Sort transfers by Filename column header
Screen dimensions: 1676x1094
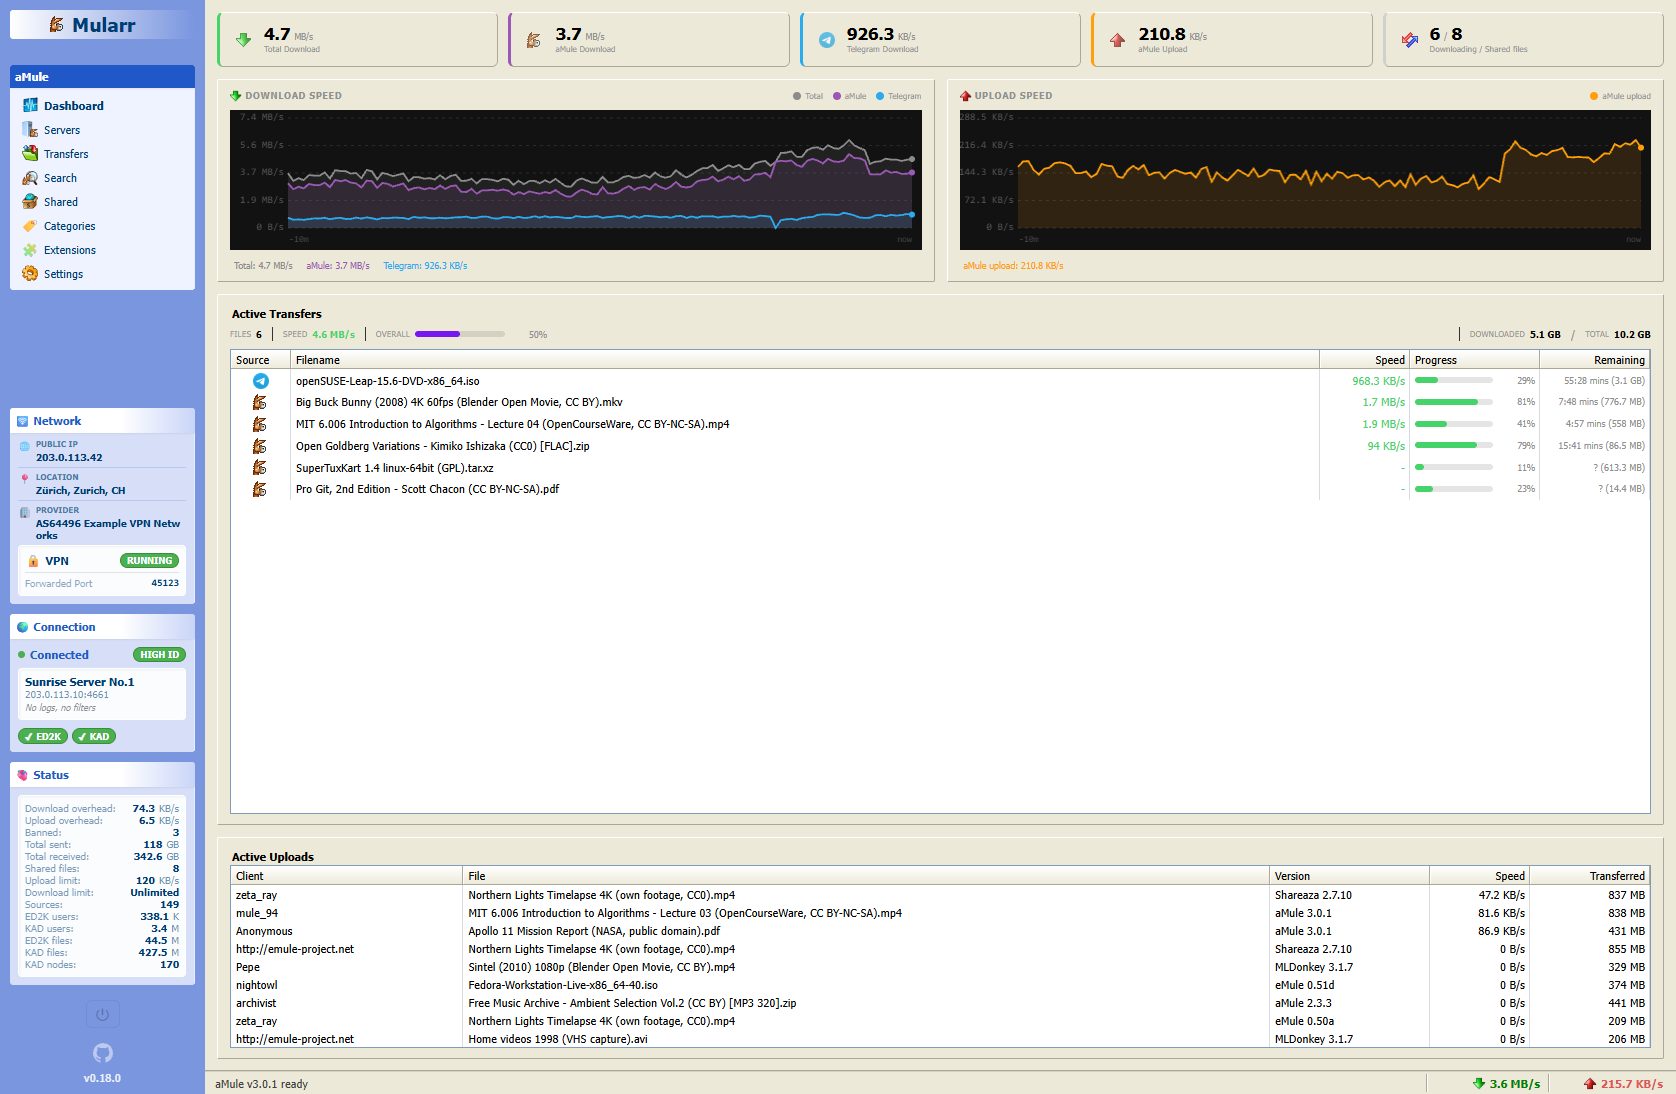point(804,360)
